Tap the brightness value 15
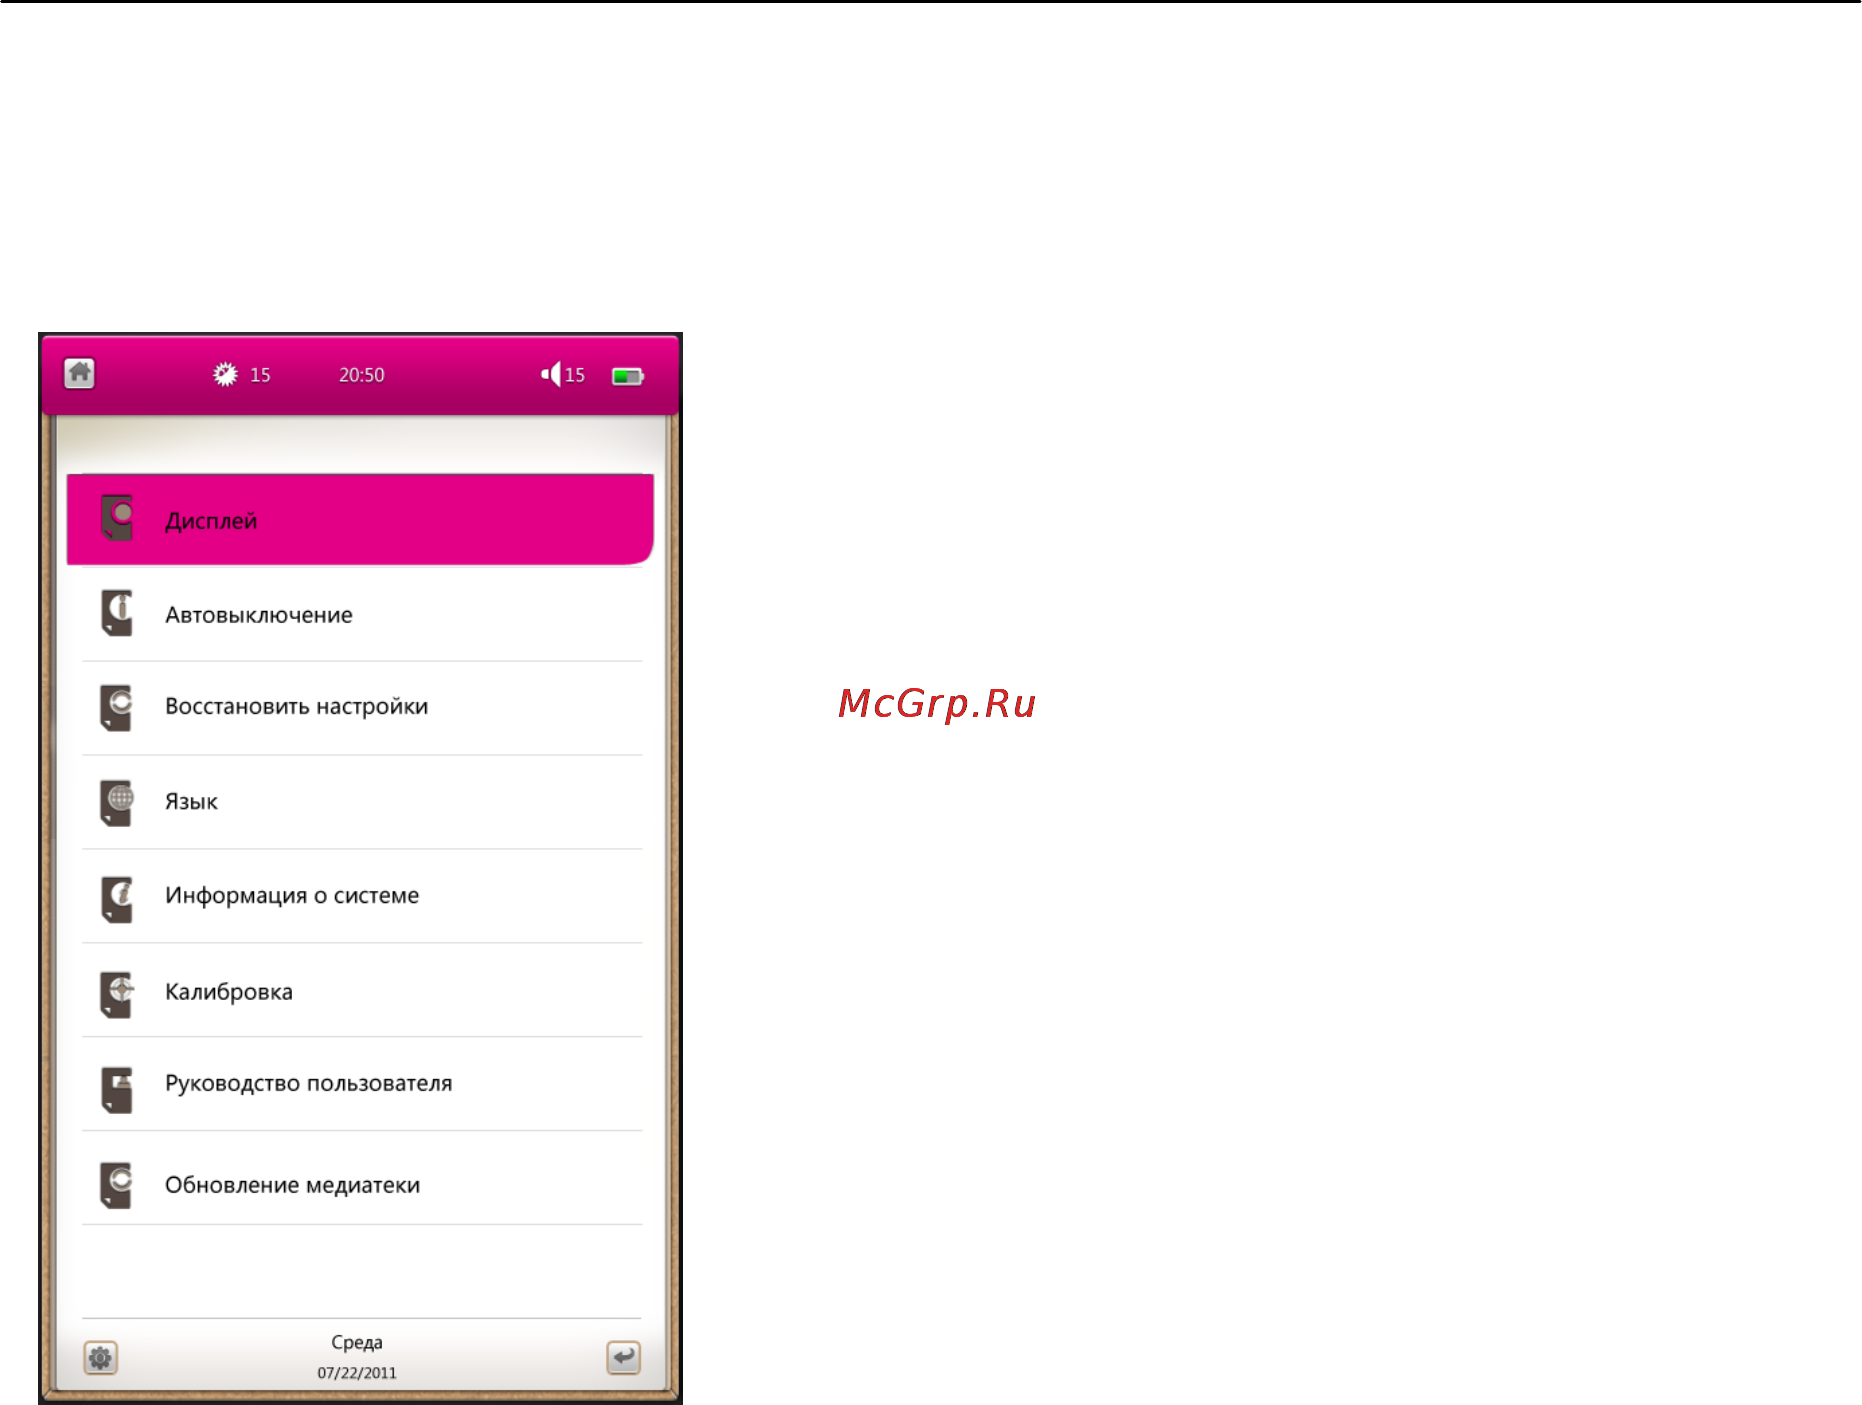Screen dimensions: 1862x1405 click(260, 375)
